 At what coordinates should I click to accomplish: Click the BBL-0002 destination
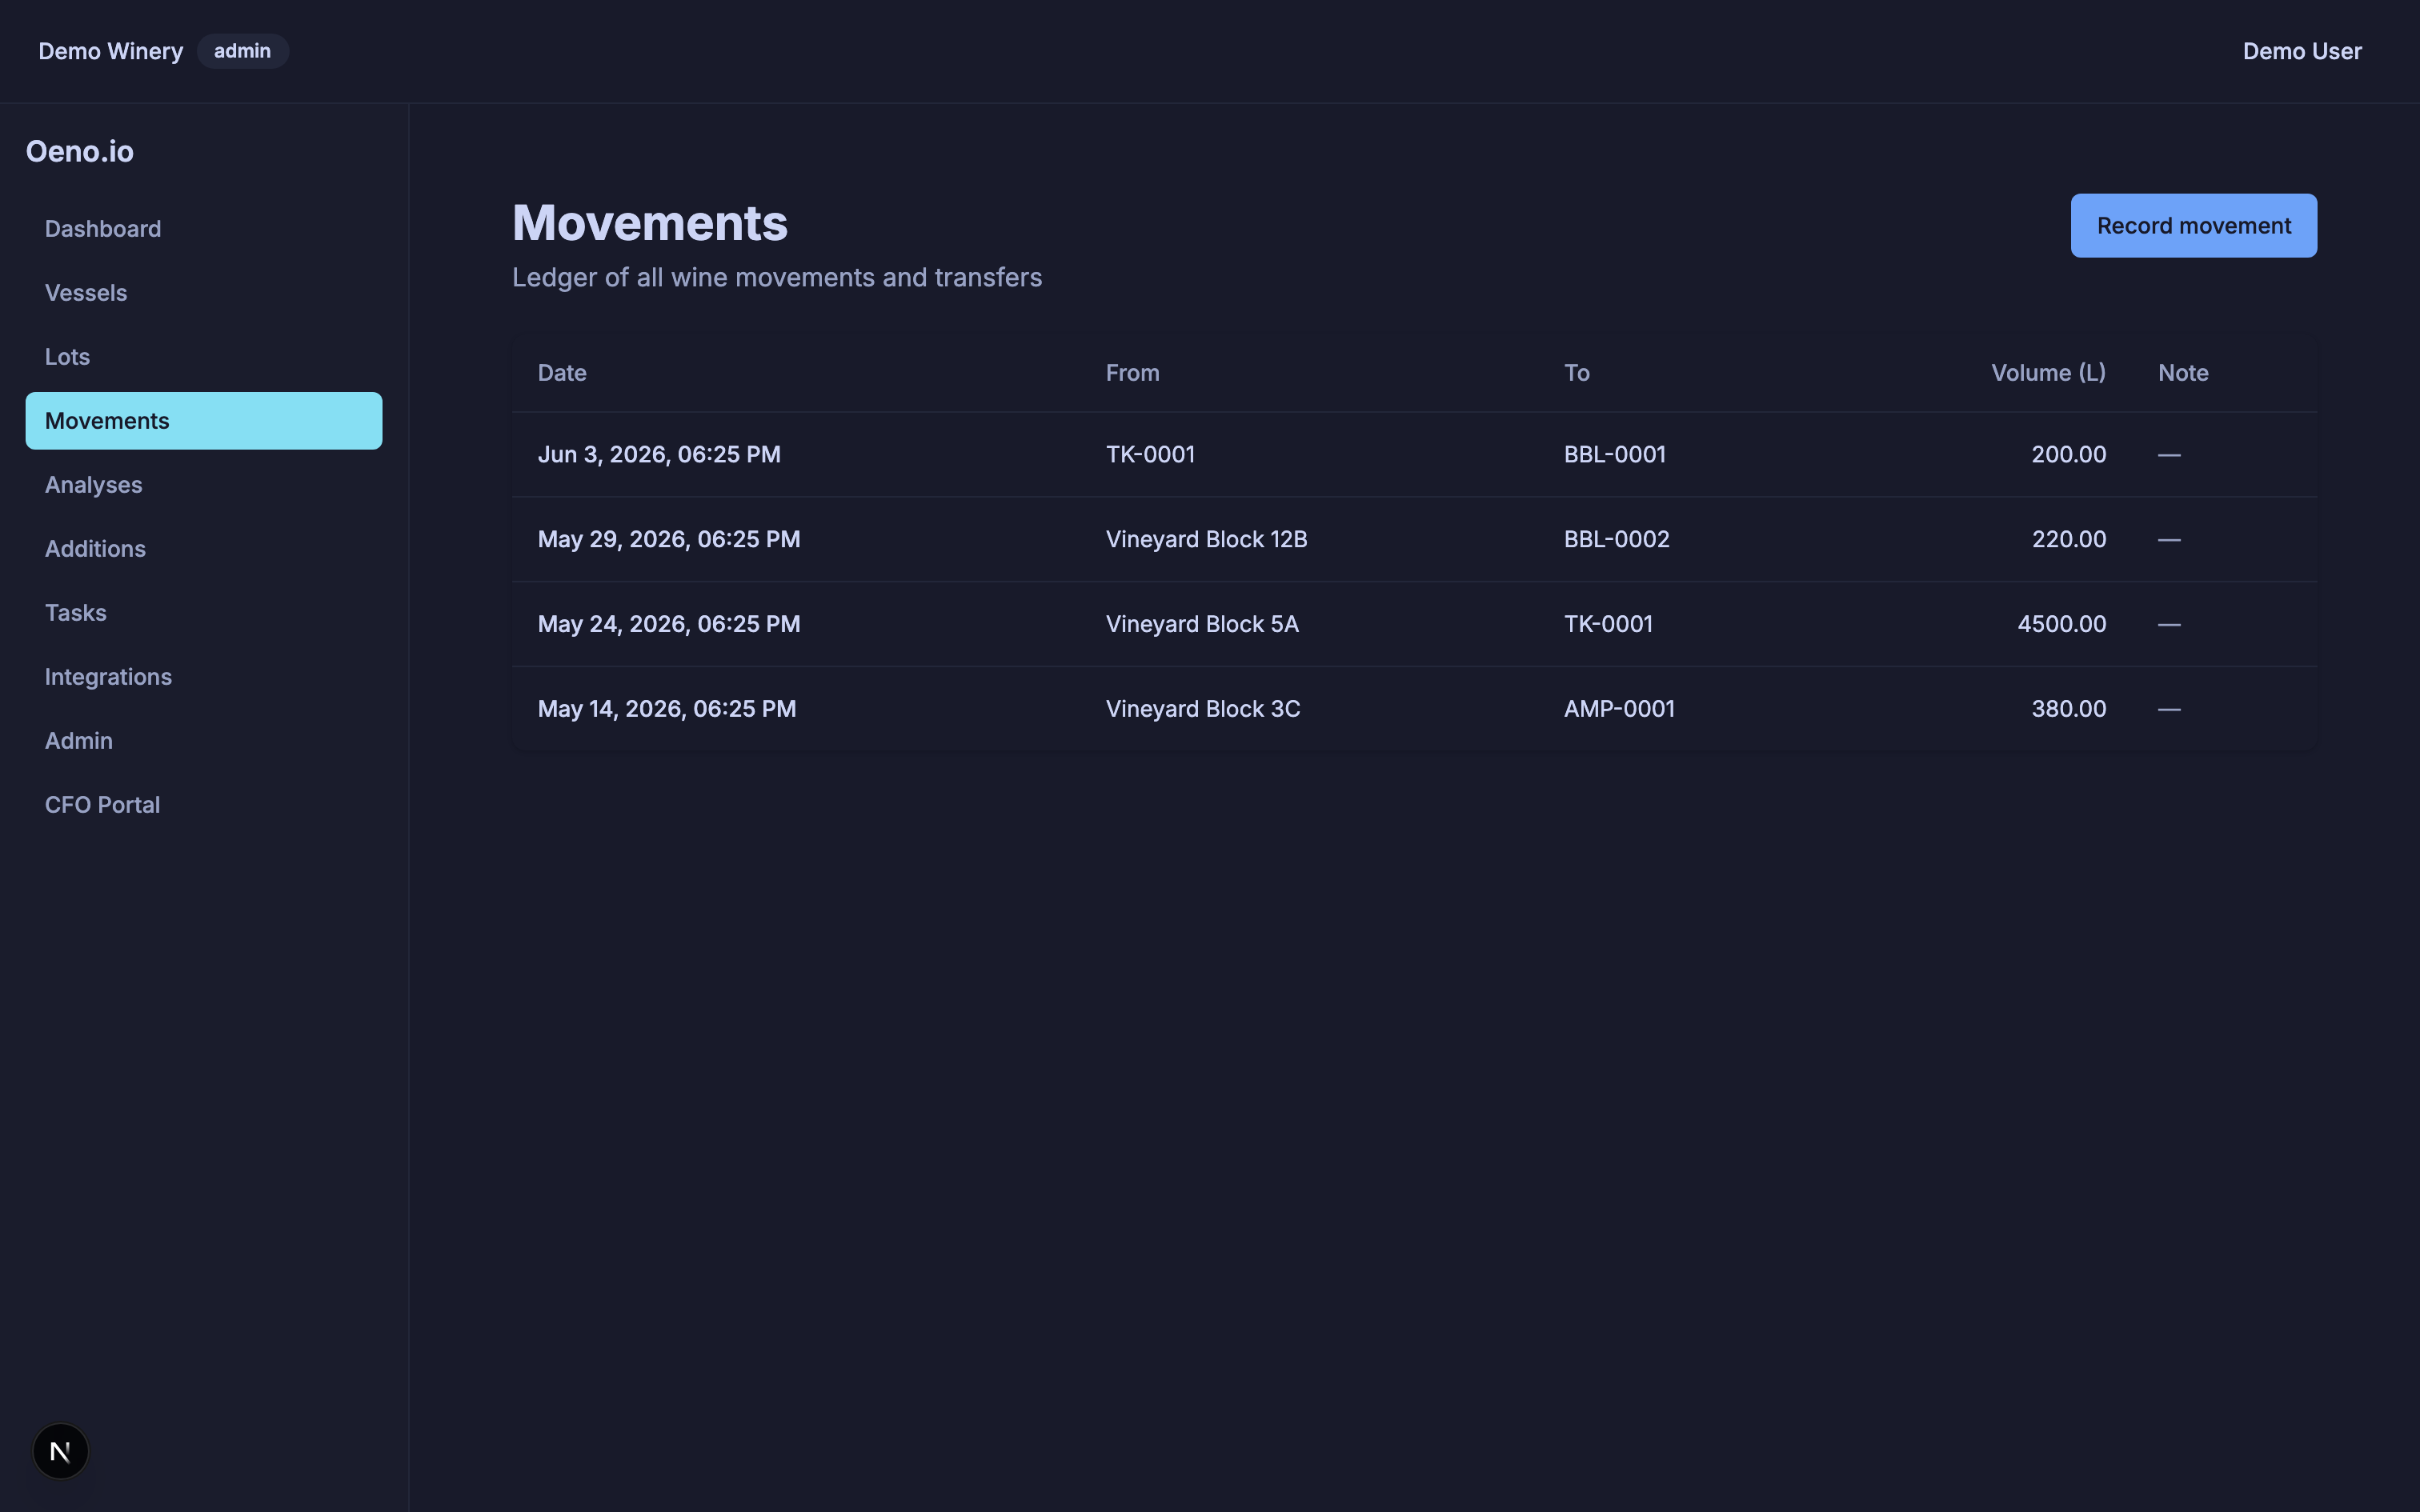[1617, 540]
